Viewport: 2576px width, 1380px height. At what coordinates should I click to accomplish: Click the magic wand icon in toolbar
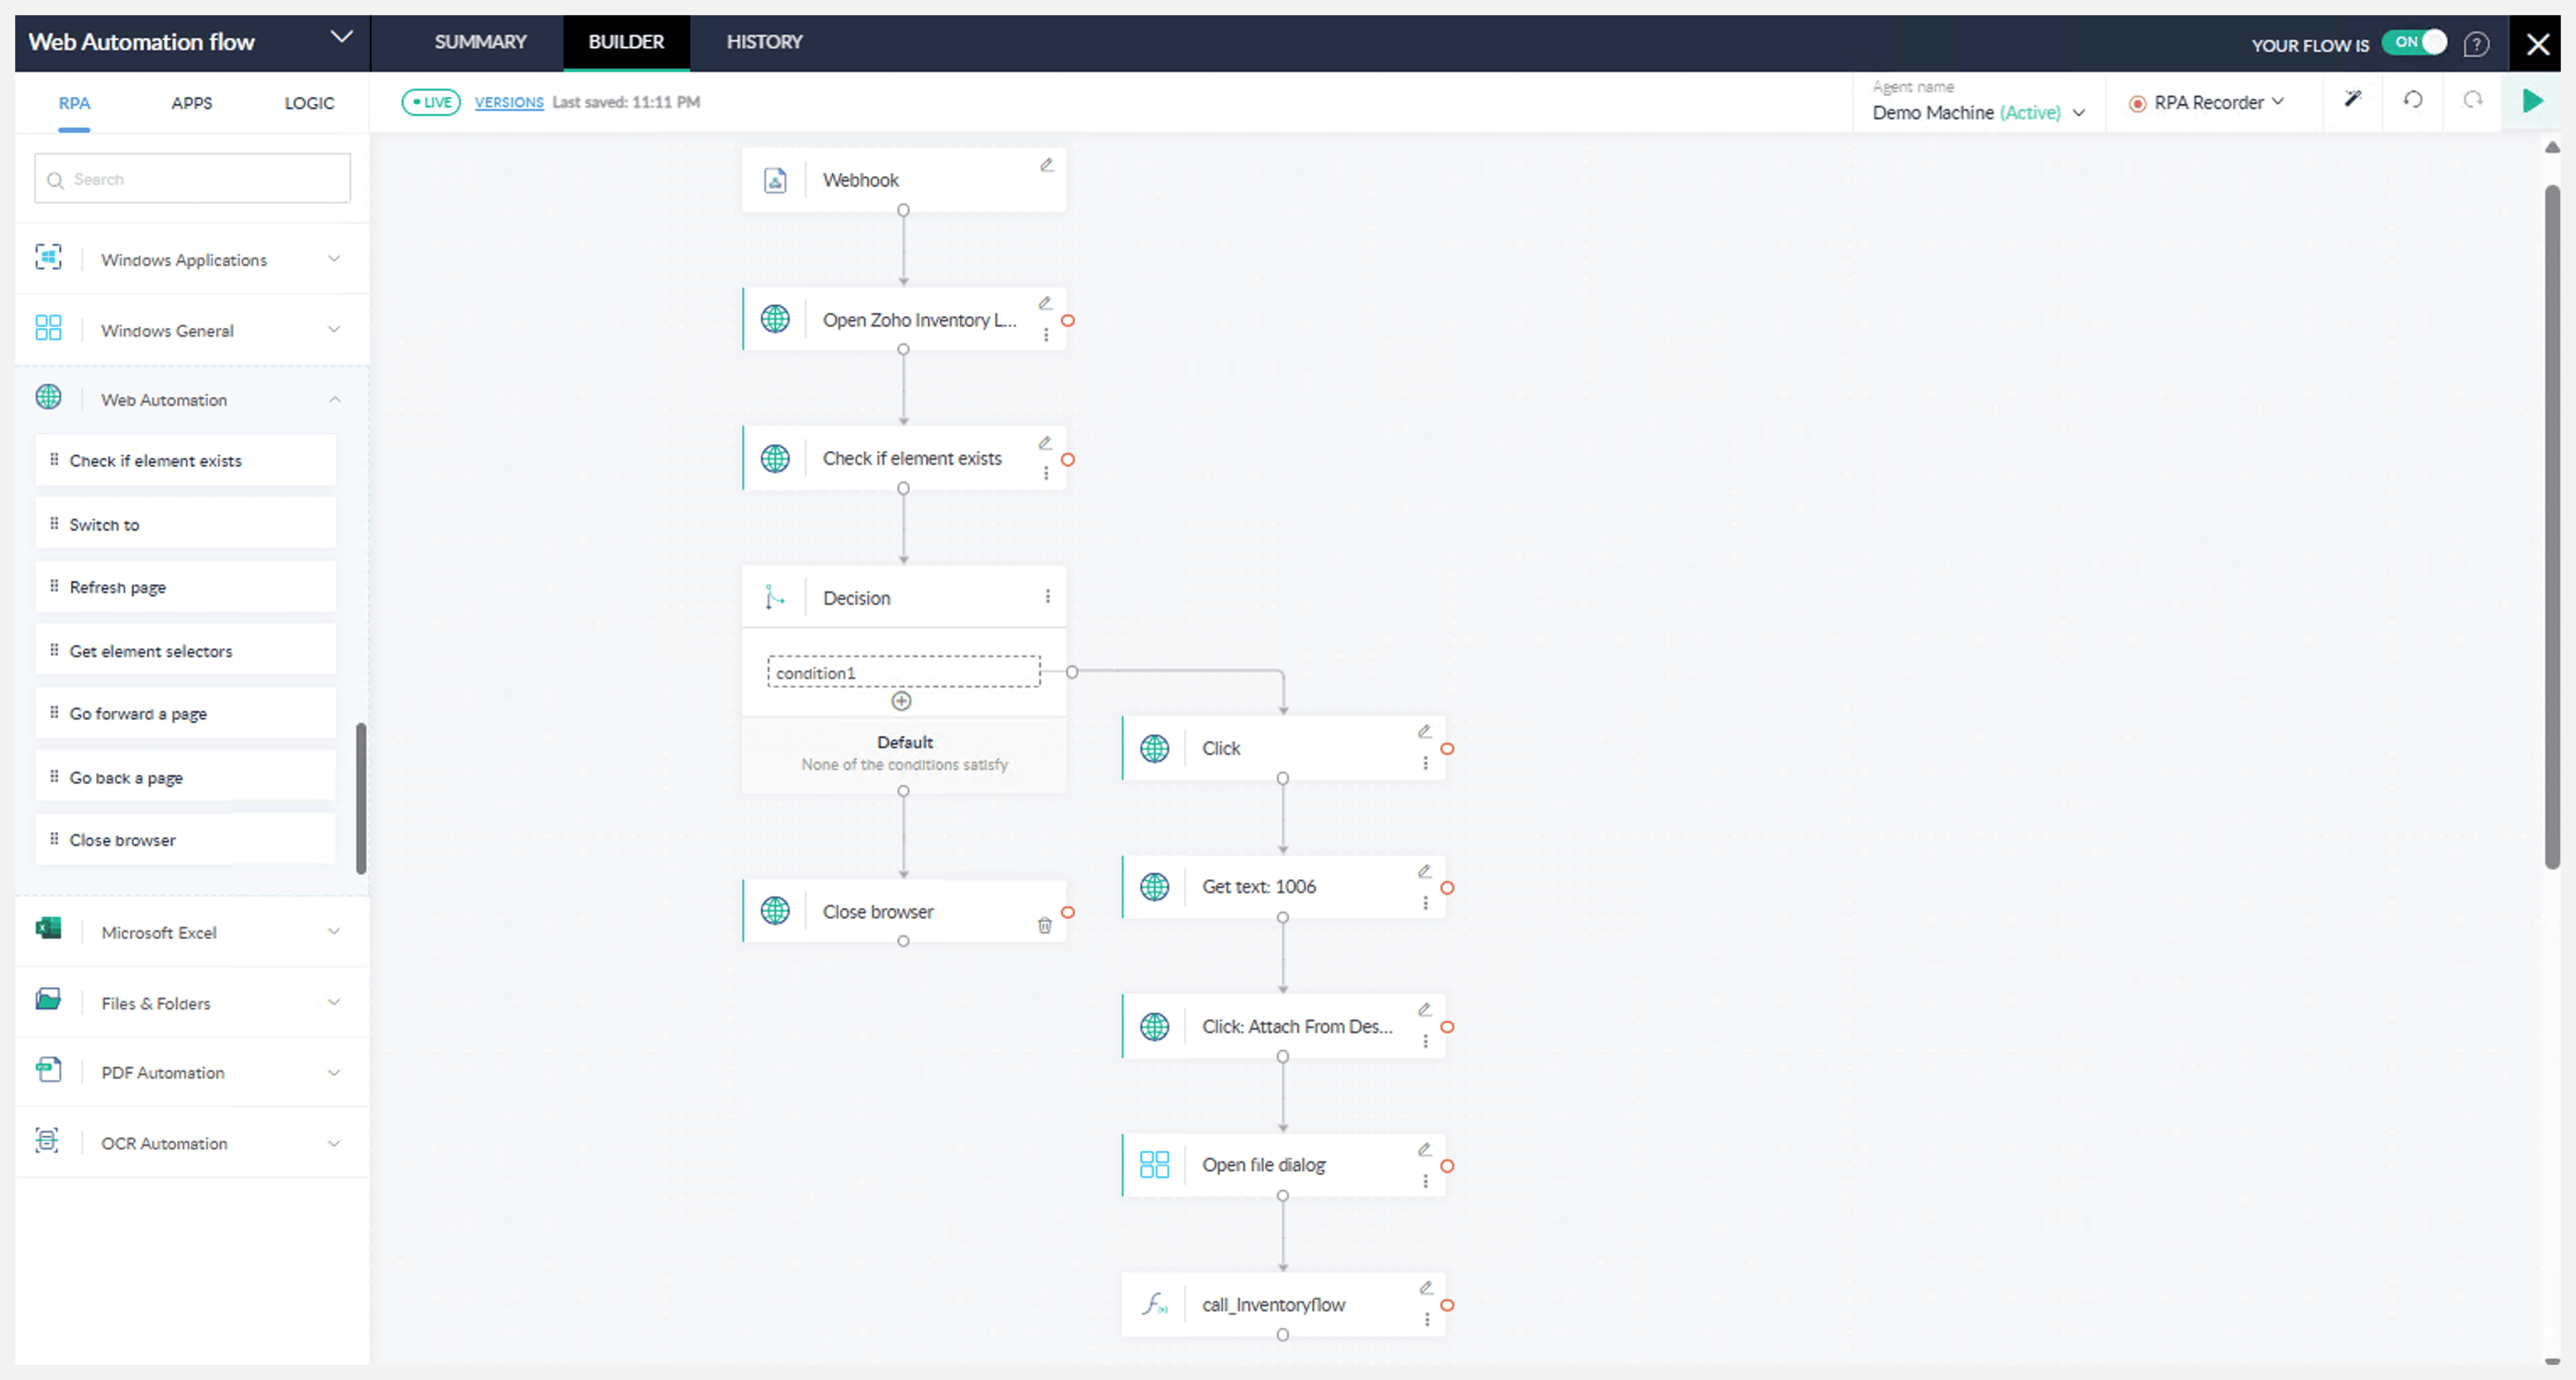[x=2352, y=99]
